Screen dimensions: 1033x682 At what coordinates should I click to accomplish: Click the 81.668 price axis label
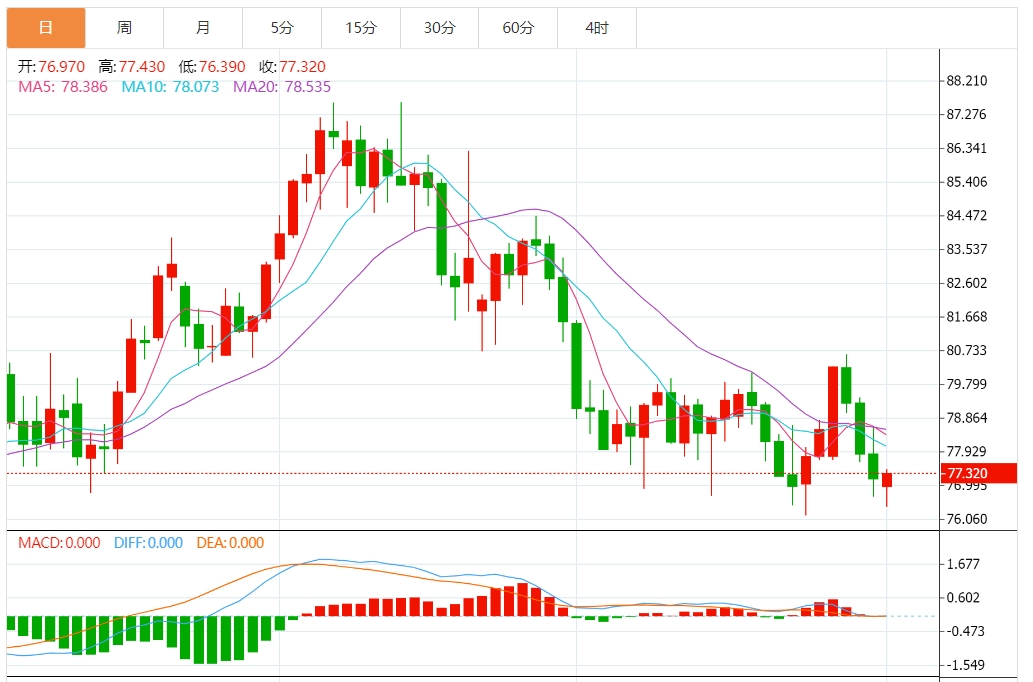tap(966, 317)
